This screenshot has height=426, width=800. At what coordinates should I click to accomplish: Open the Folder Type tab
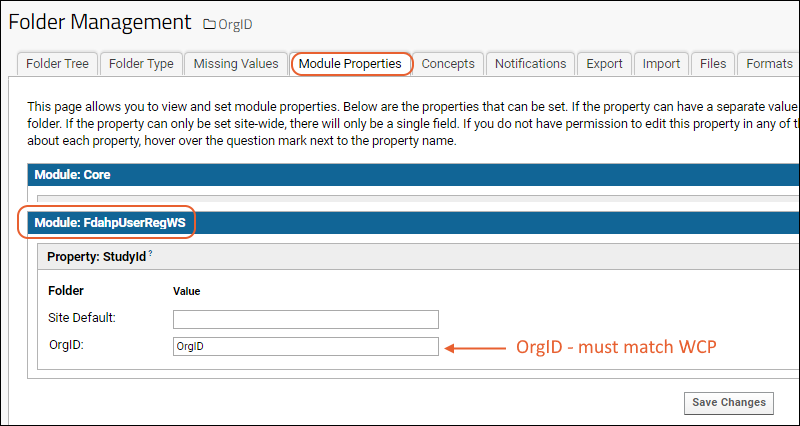pos(141,64)
